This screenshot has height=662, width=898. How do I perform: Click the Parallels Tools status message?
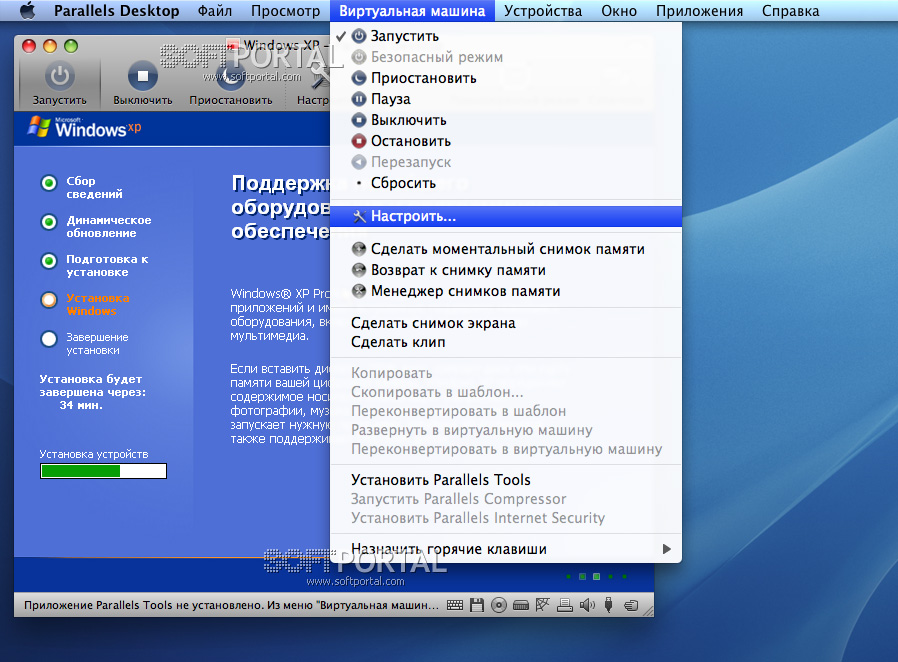click(232, 605)
